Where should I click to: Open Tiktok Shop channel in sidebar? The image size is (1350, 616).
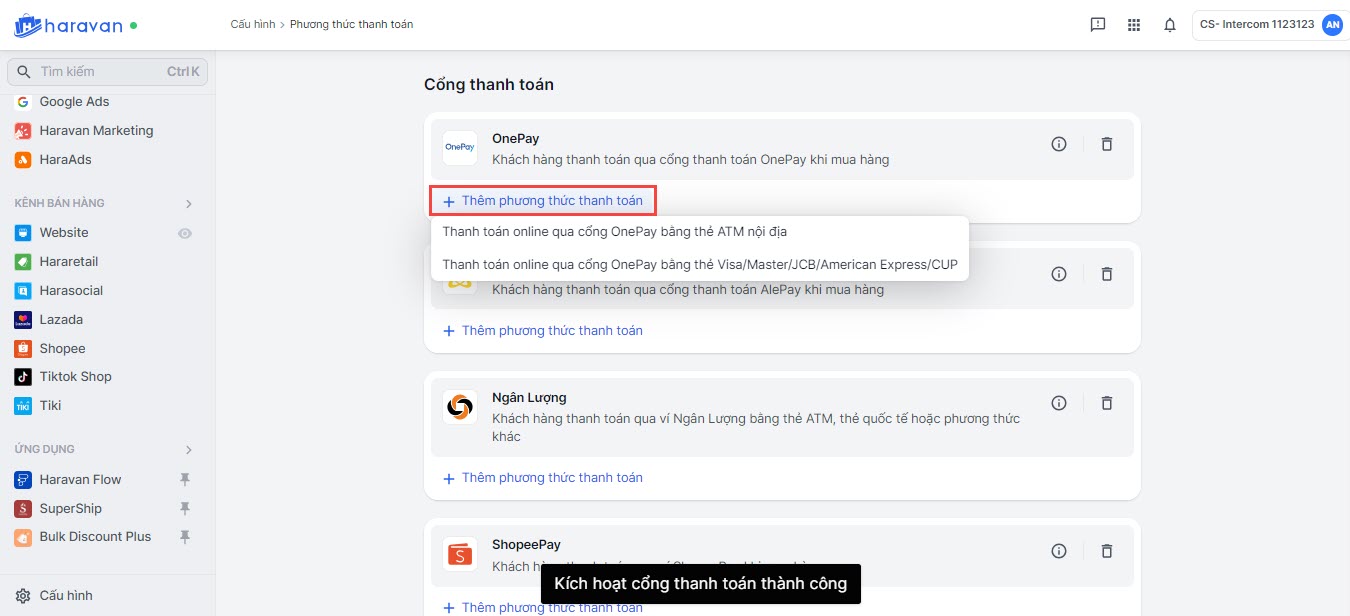pos(76,377)
